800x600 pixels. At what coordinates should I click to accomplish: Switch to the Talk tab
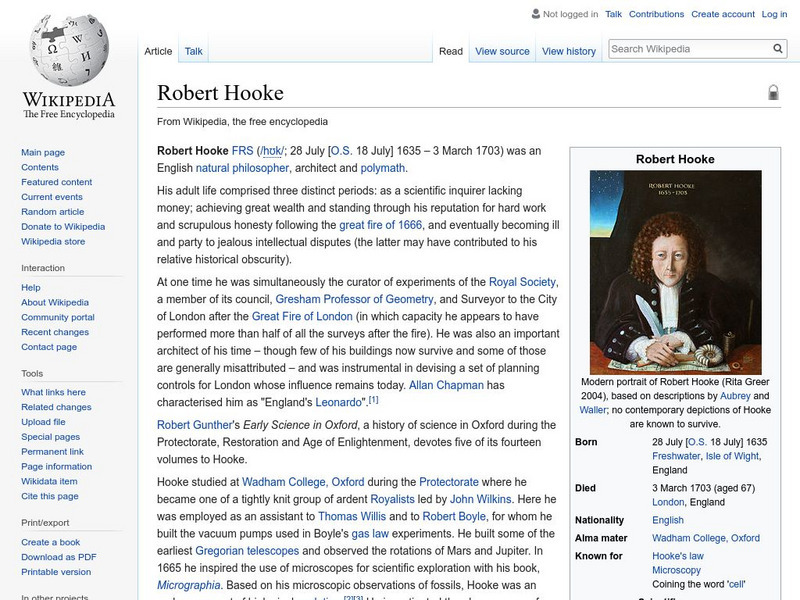(x=193, y=51)
